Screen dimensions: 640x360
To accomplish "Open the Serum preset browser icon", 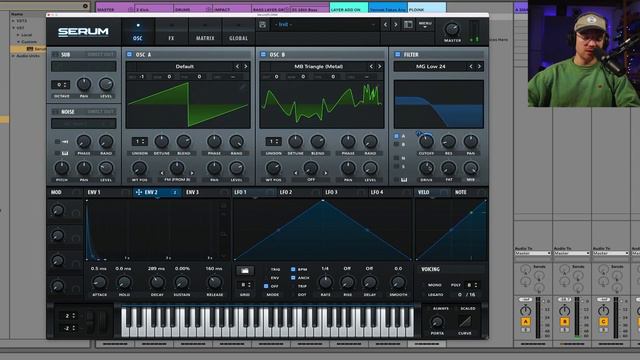I will tap(408, 25).
